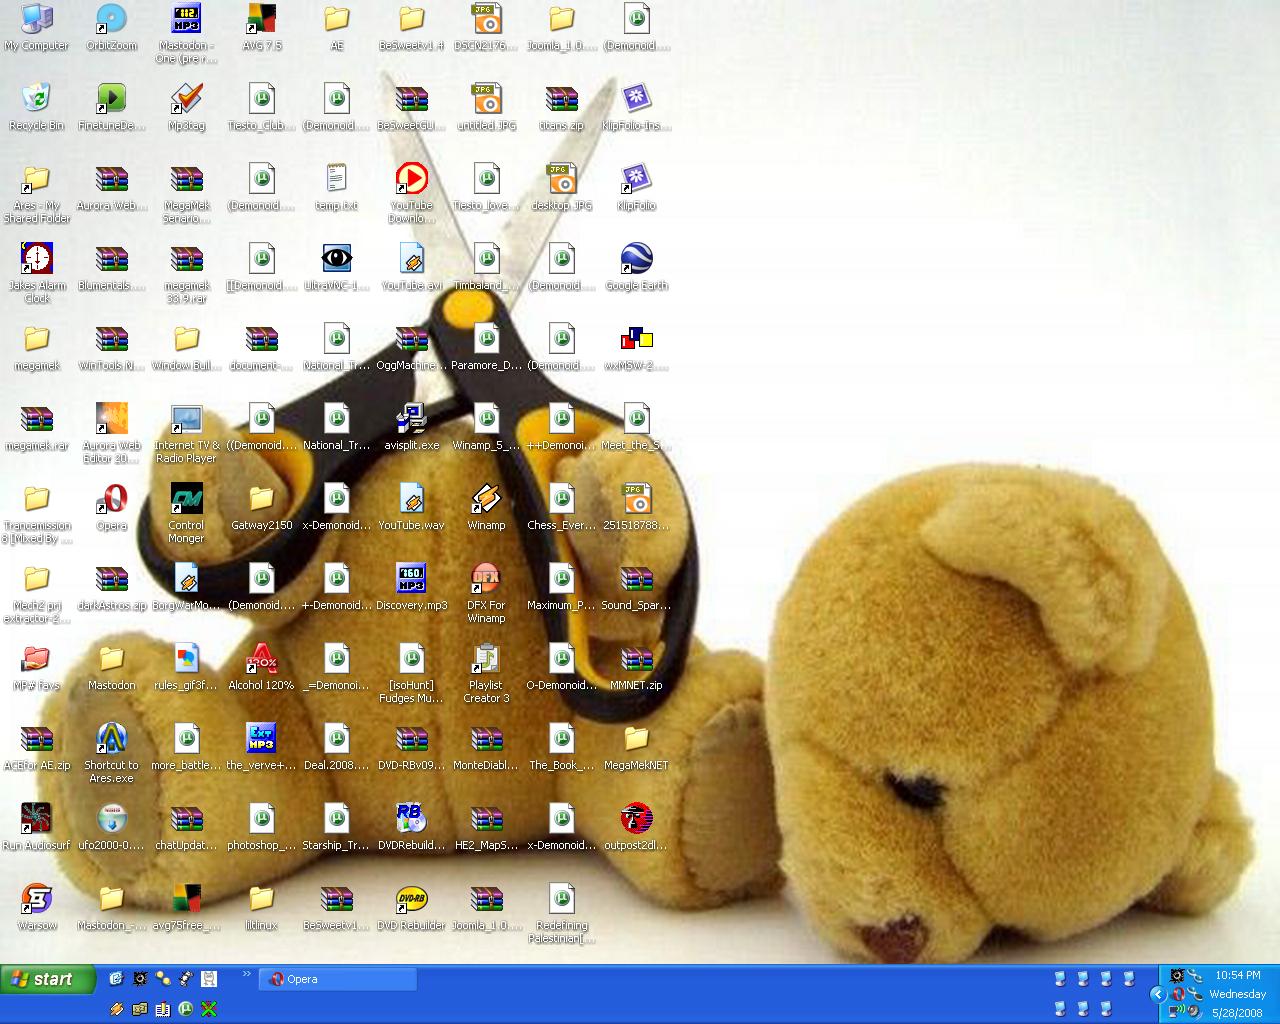Open the DFX For Winamp shortcut
This screenshot has width=1280, height=1024.
coord(486,580)
